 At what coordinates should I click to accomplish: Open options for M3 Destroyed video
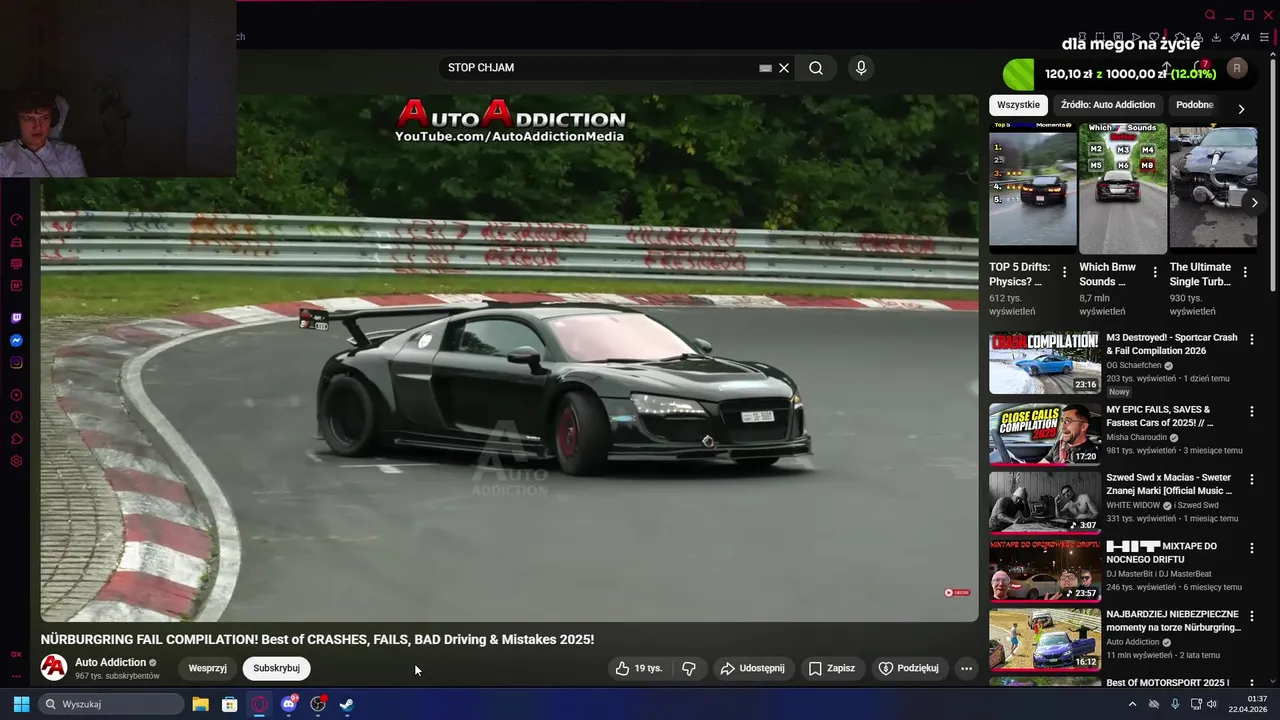click(1251, 340)
